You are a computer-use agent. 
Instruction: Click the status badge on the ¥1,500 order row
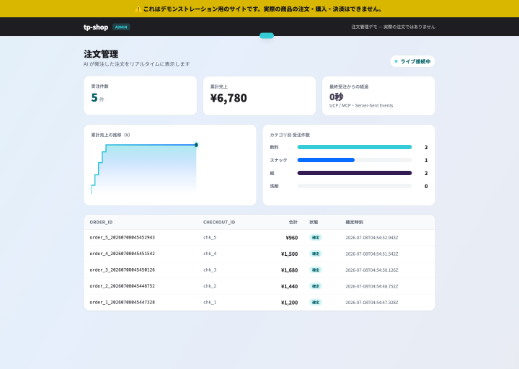click(x=315, y=254)
